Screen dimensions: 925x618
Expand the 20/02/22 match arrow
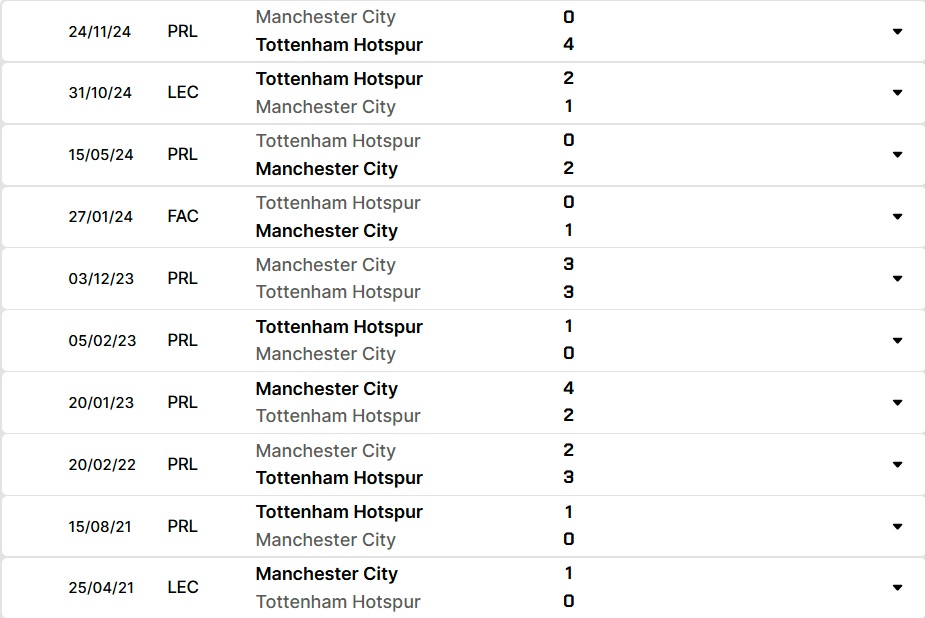897,464
